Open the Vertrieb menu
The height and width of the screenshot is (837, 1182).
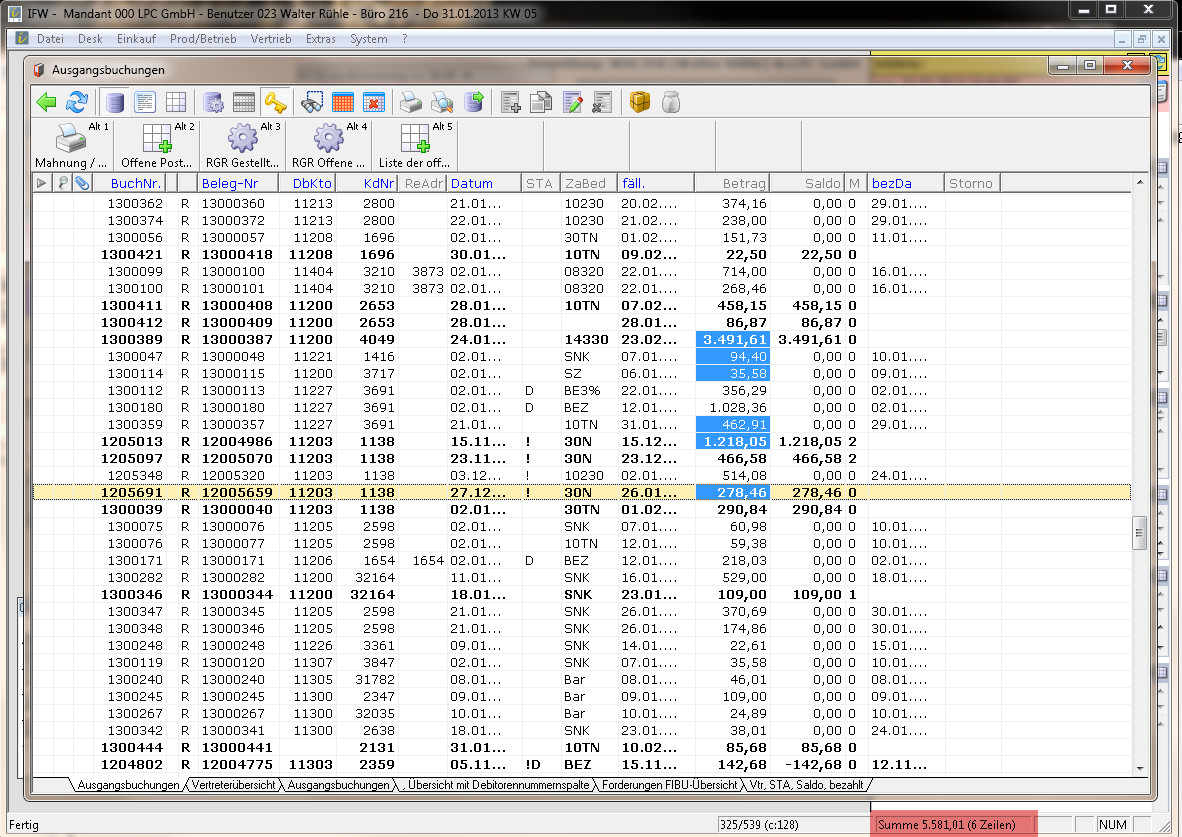coord(271,39)
